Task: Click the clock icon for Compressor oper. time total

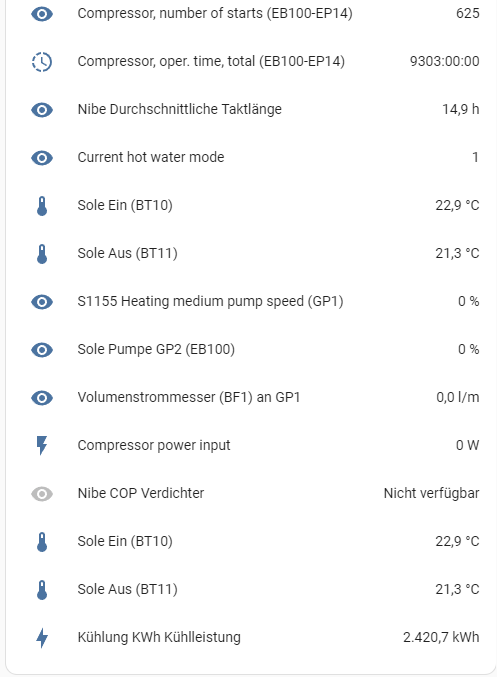Action: (42, 62)
